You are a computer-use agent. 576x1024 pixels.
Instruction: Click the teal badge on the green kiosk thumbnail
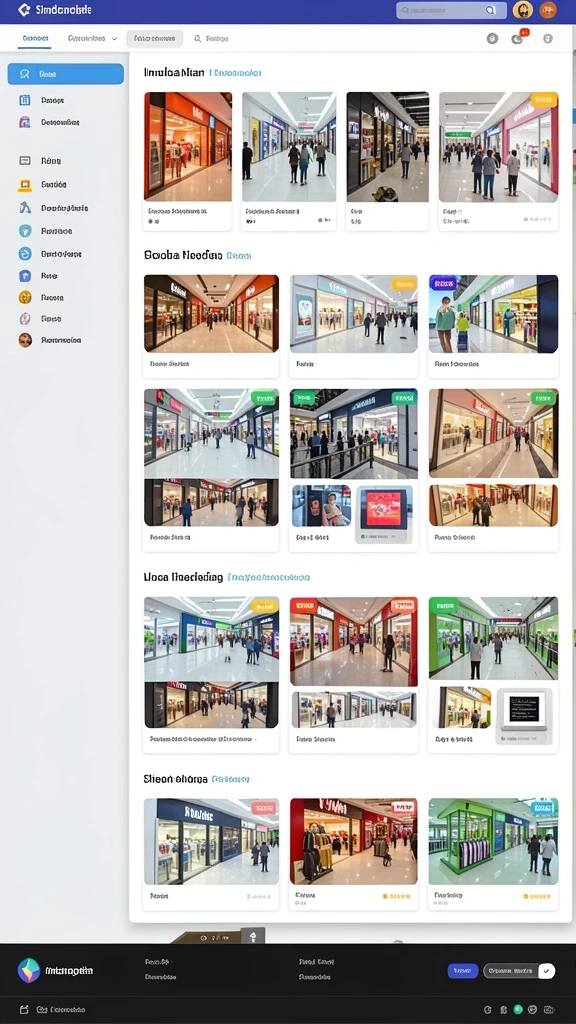pyautogui.click(x=543, y=807)
